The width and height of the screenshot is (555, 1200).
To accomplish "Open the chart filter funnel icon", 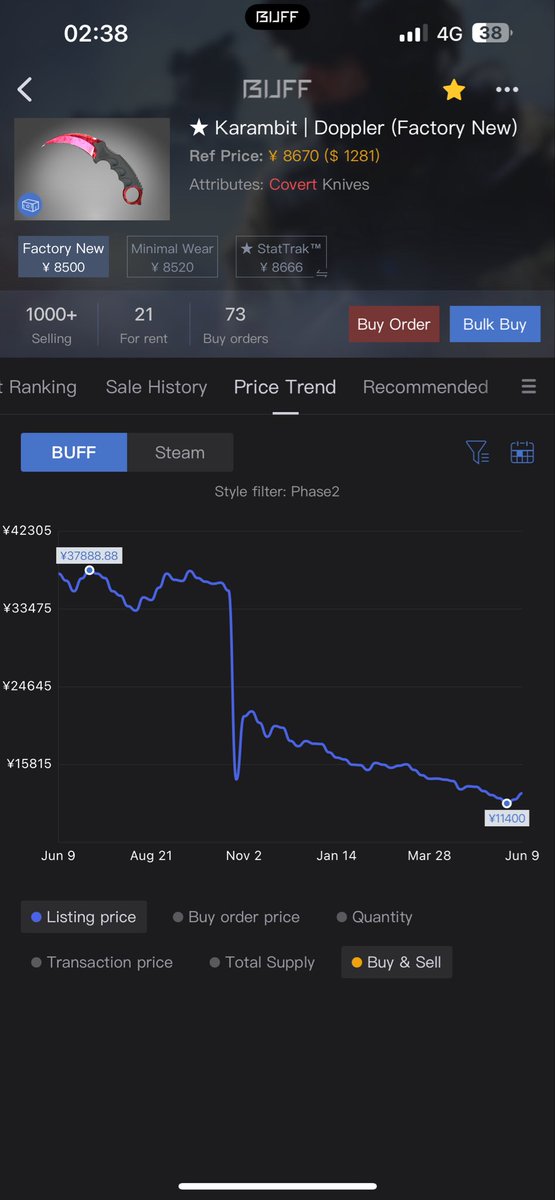I will click(x=478, y=452).
